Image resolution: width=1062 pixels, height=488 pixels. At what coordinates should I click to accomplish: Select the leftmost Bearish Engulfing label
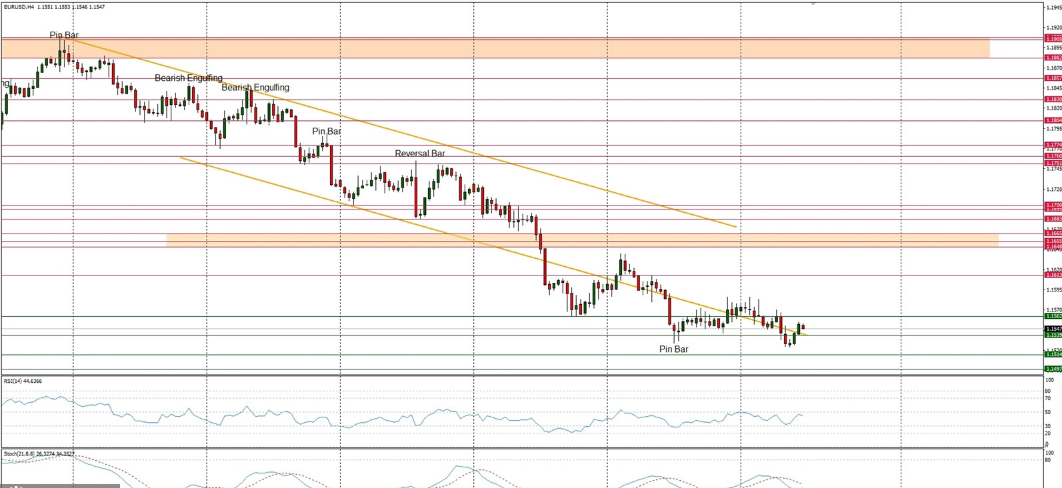point(185,77)
